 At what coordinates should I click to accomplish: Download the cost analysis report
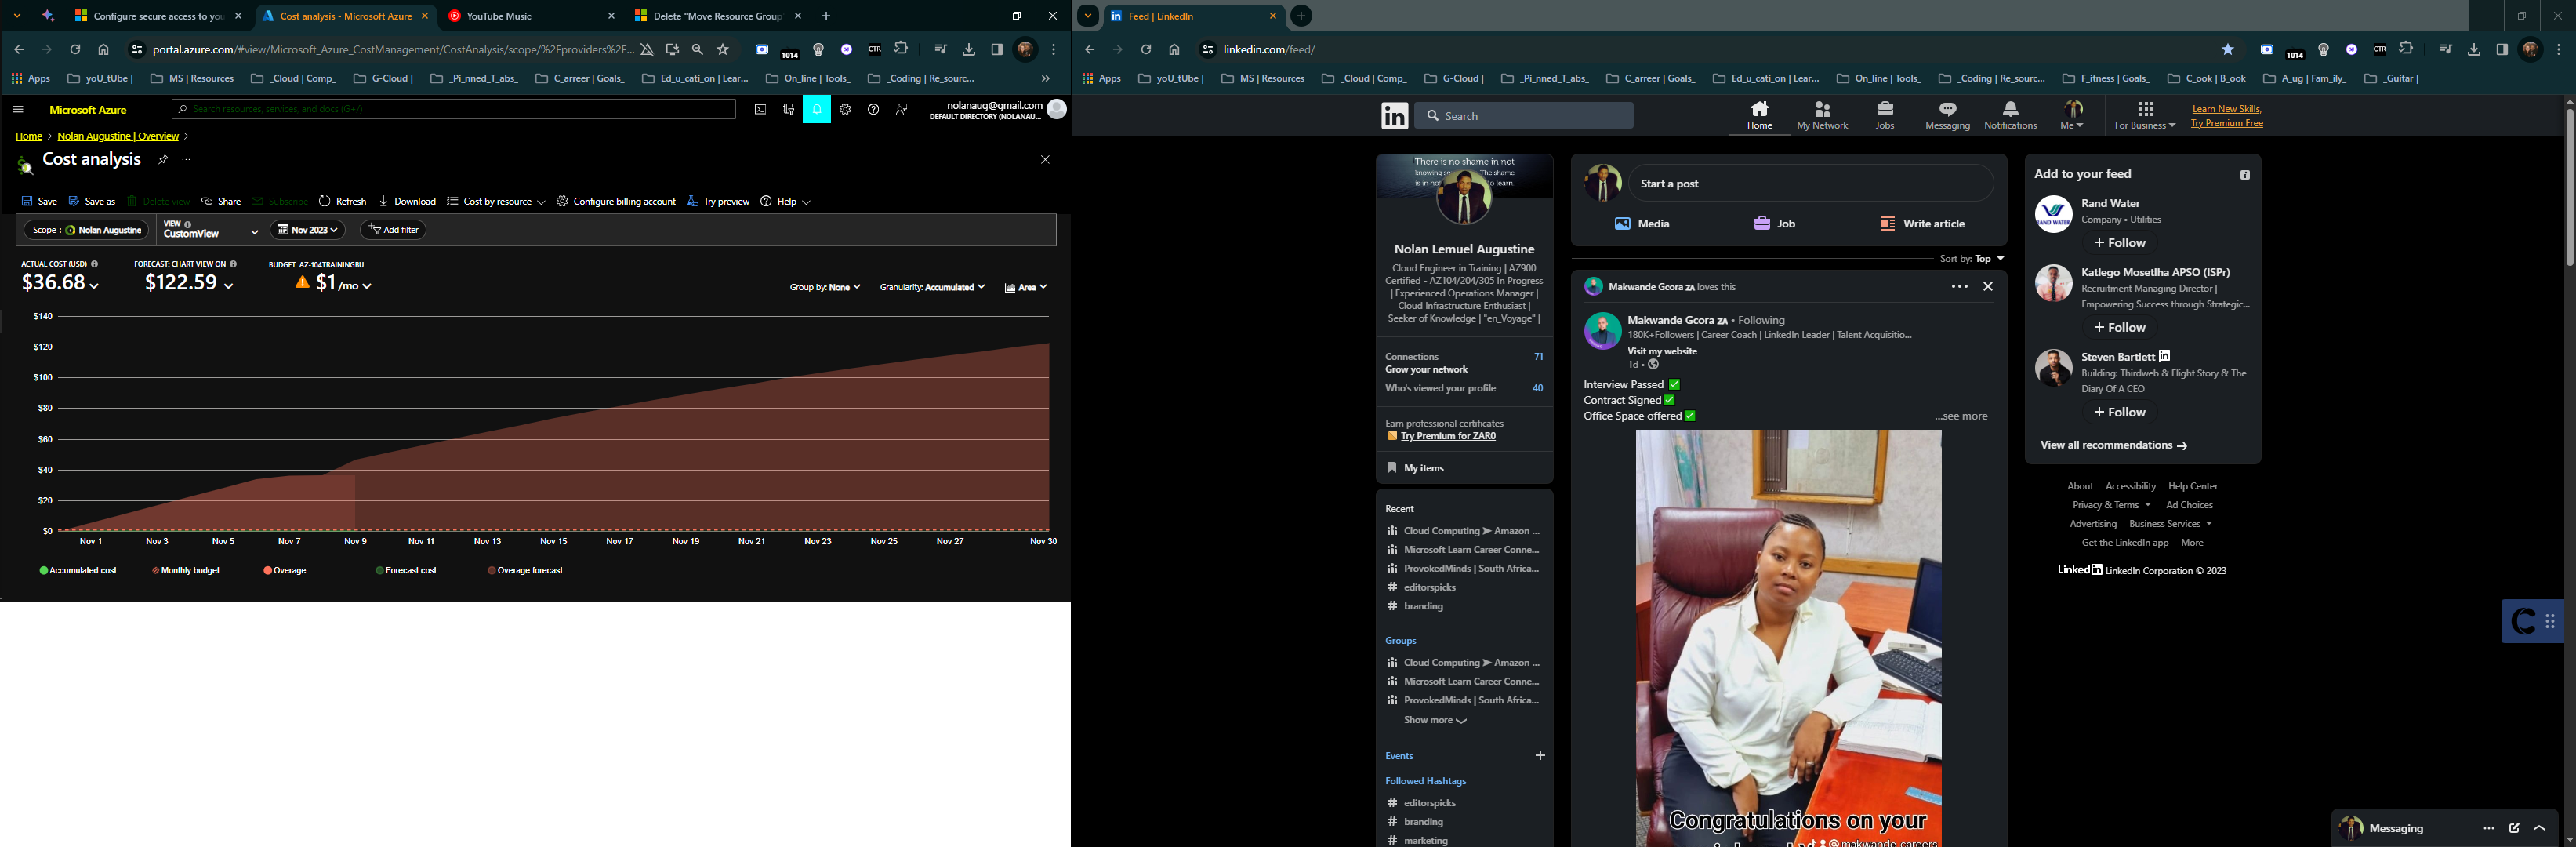tap(407, 201)
